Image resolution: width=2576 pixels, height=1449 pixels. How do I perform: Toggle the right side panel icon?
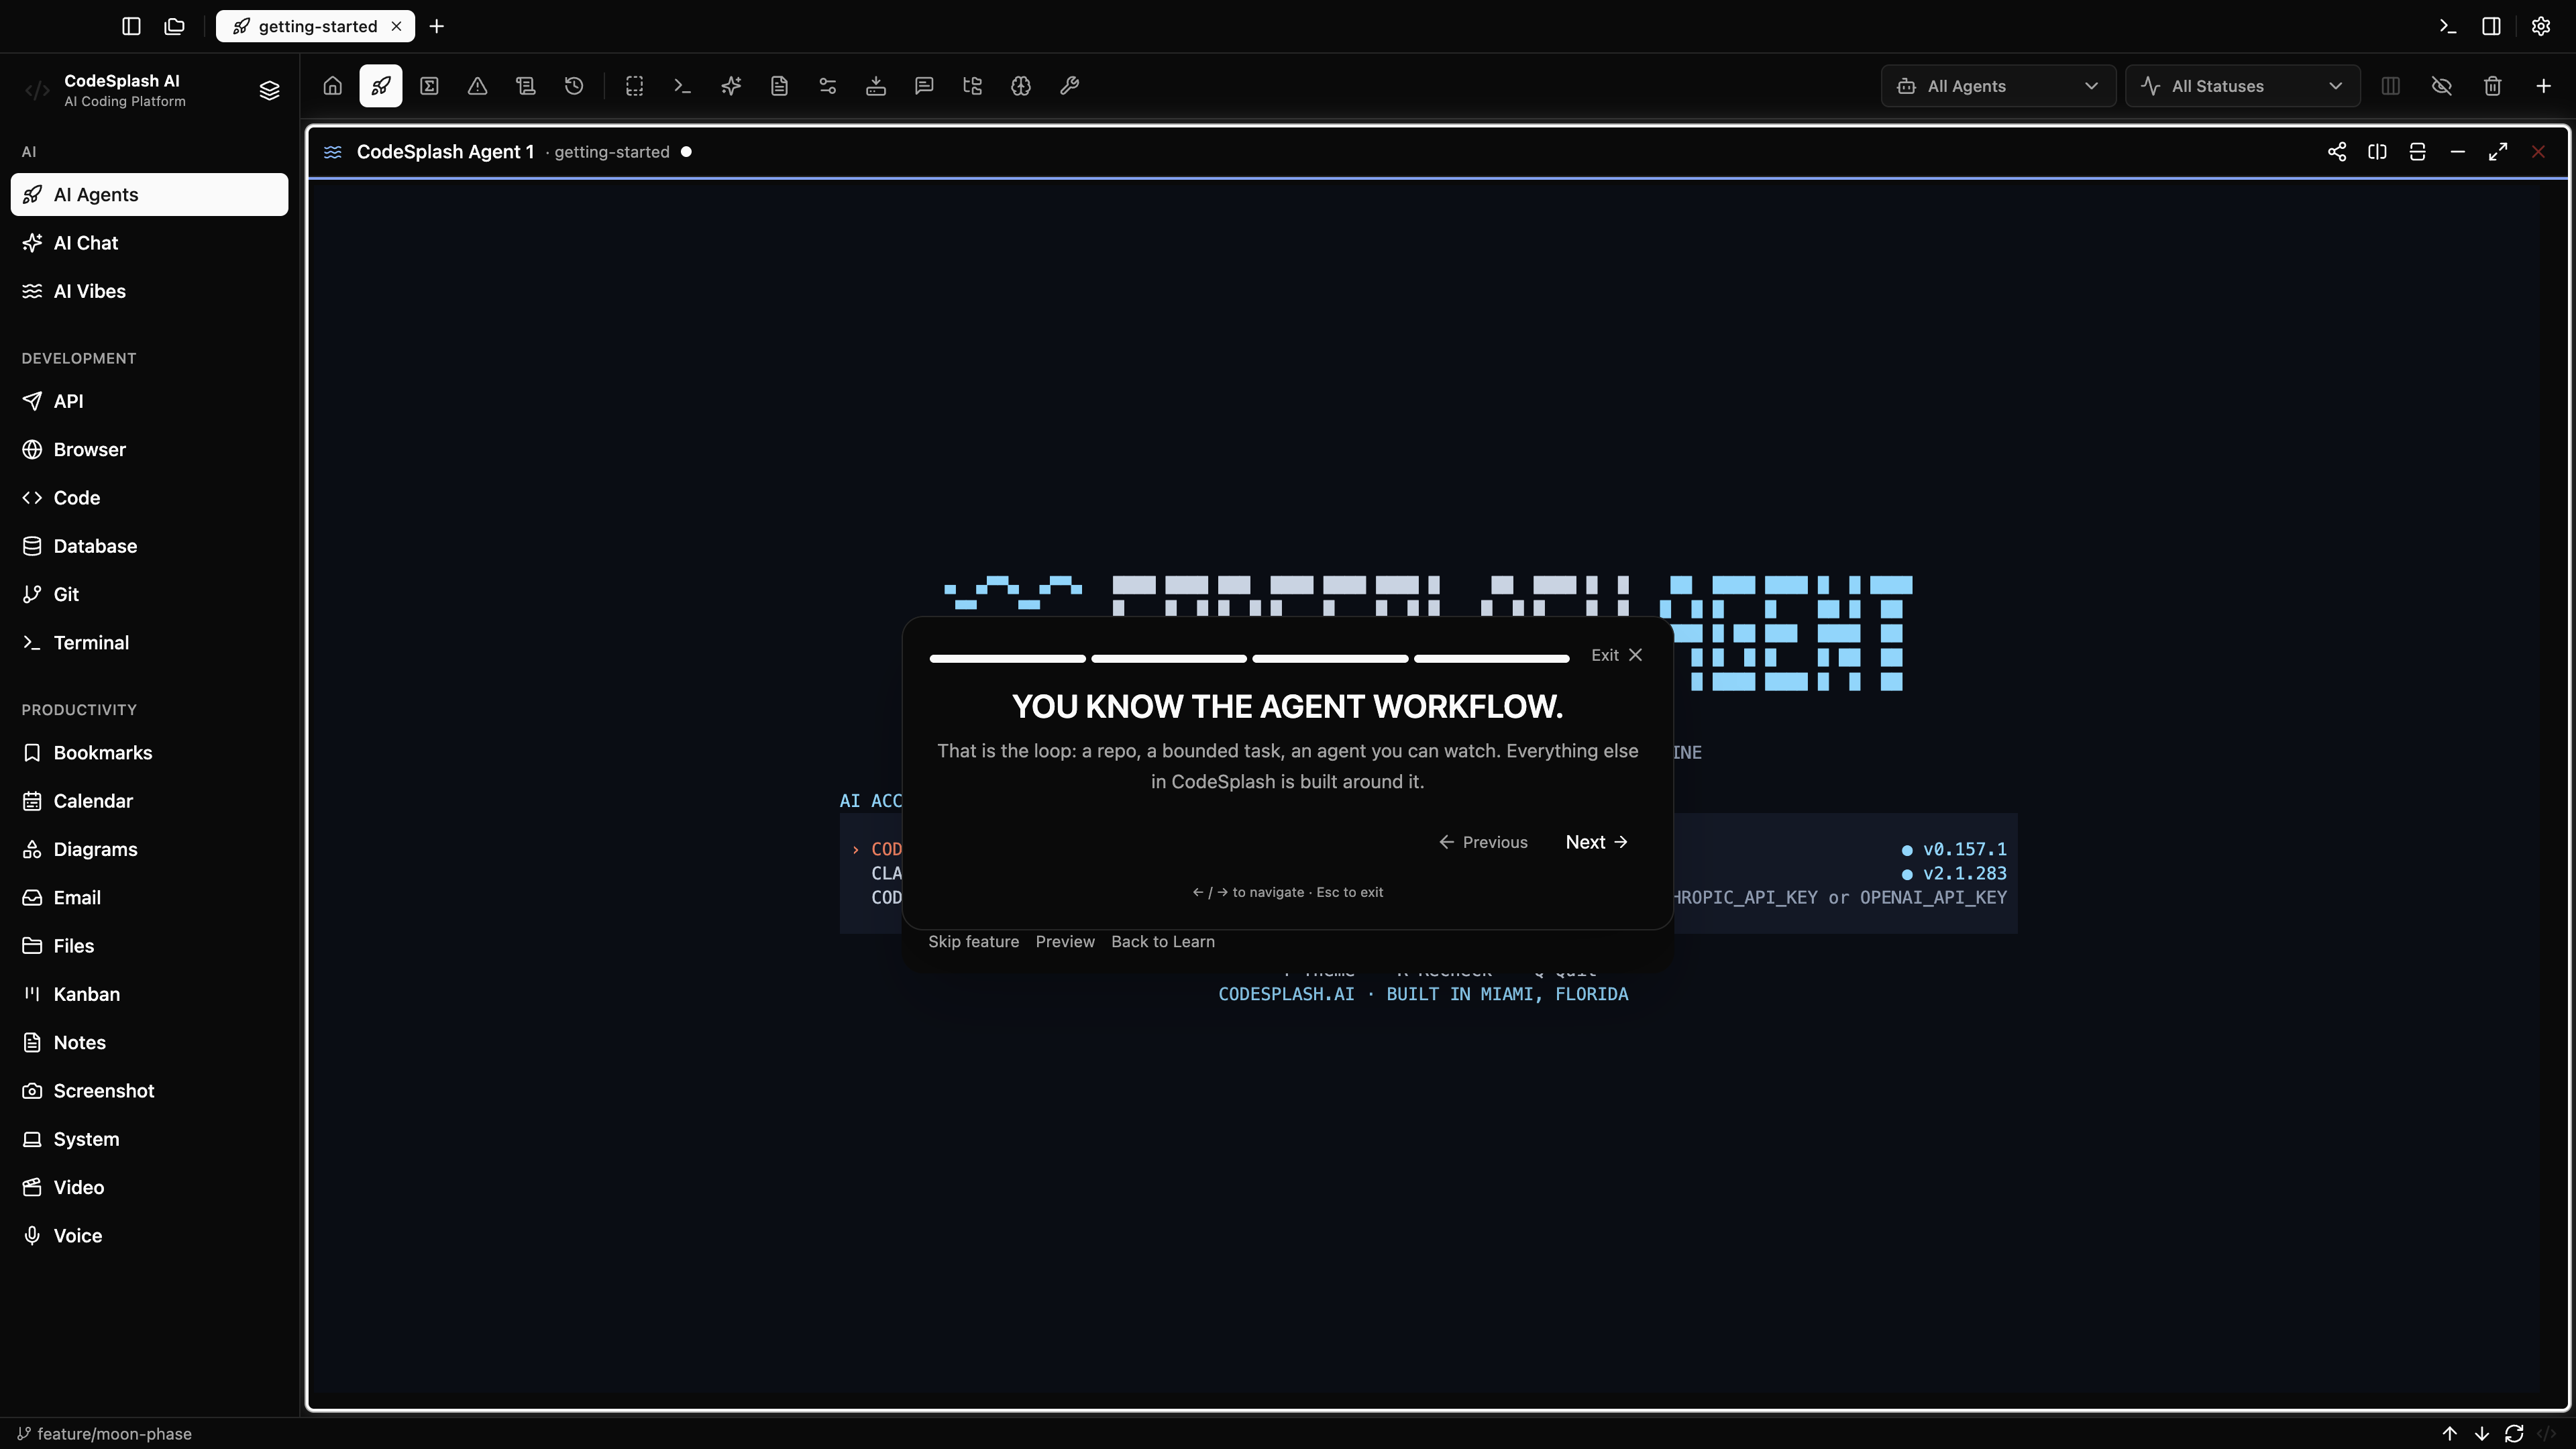tap(2492, 26)
